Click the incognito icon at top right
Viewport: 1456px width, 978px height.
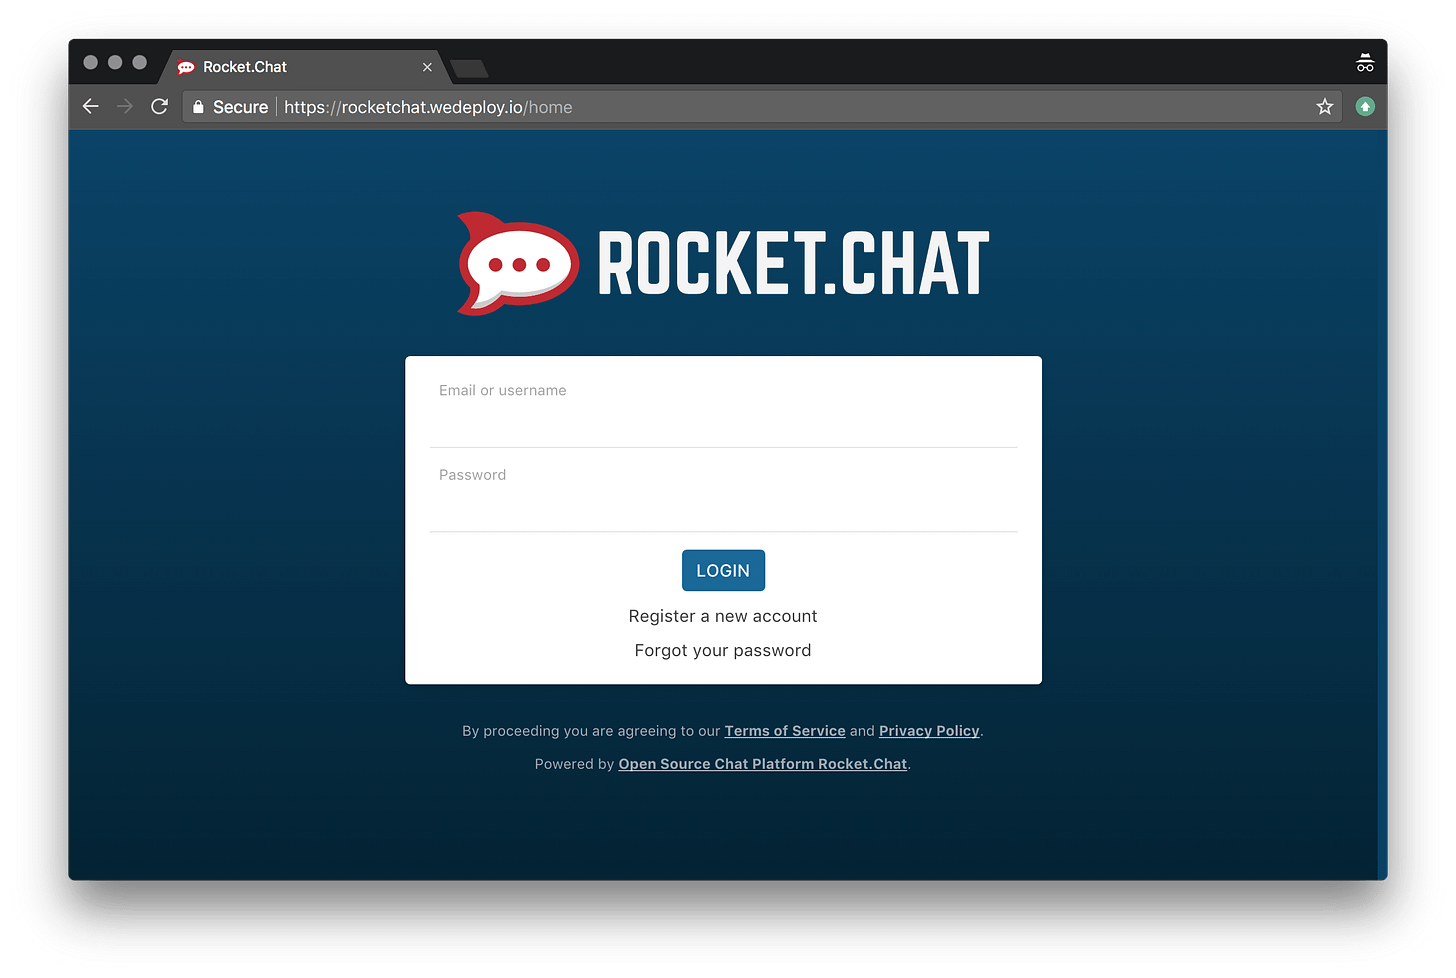pos(1365,63)
